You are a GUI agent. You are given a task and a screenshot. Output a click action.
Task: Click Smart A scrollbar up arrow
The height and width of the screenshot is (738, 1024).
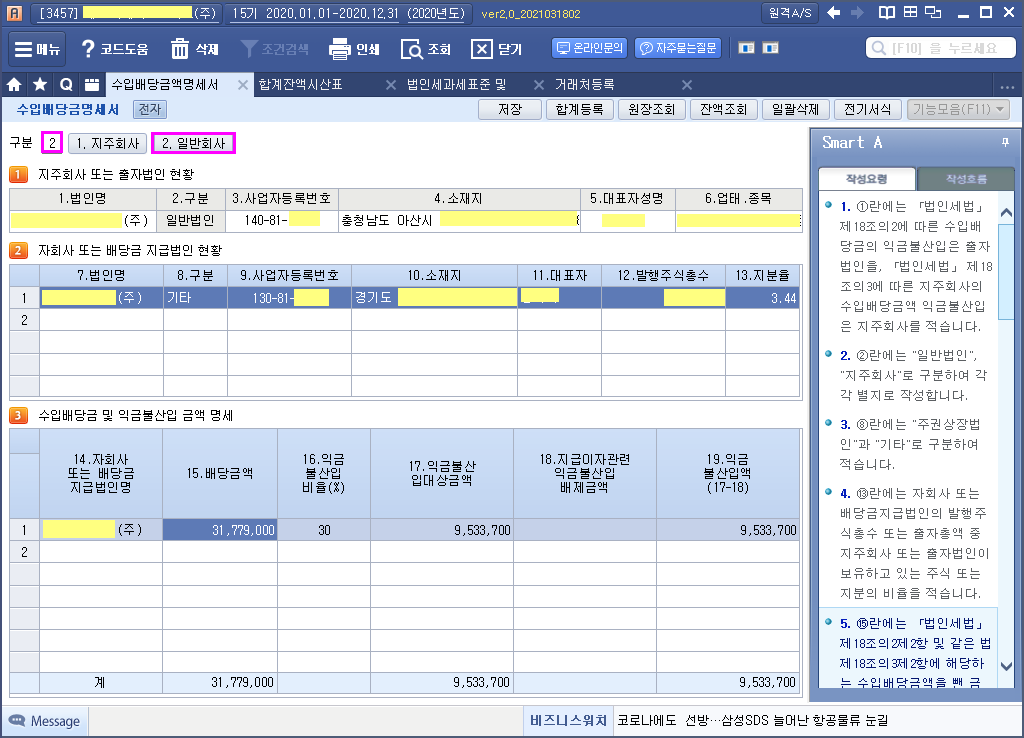1006,212
